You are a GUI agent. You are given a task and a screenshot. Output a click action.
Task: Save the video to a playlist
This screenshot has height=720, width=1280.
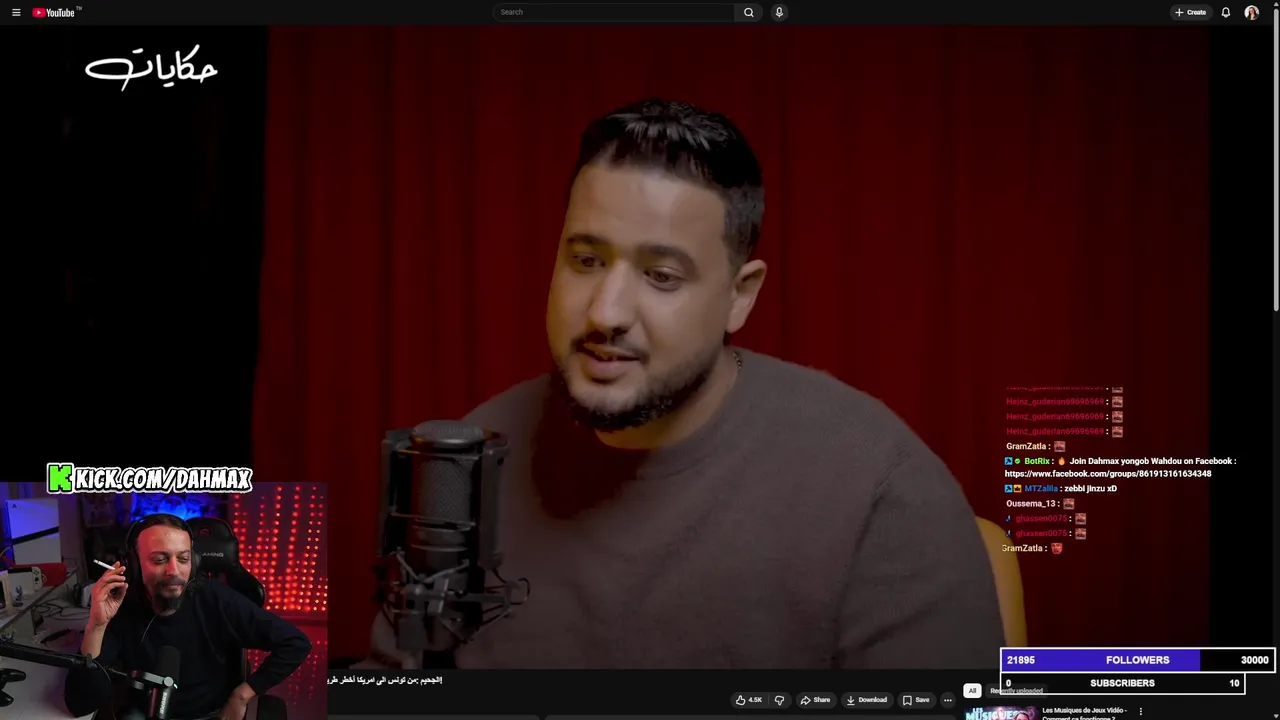916,700
